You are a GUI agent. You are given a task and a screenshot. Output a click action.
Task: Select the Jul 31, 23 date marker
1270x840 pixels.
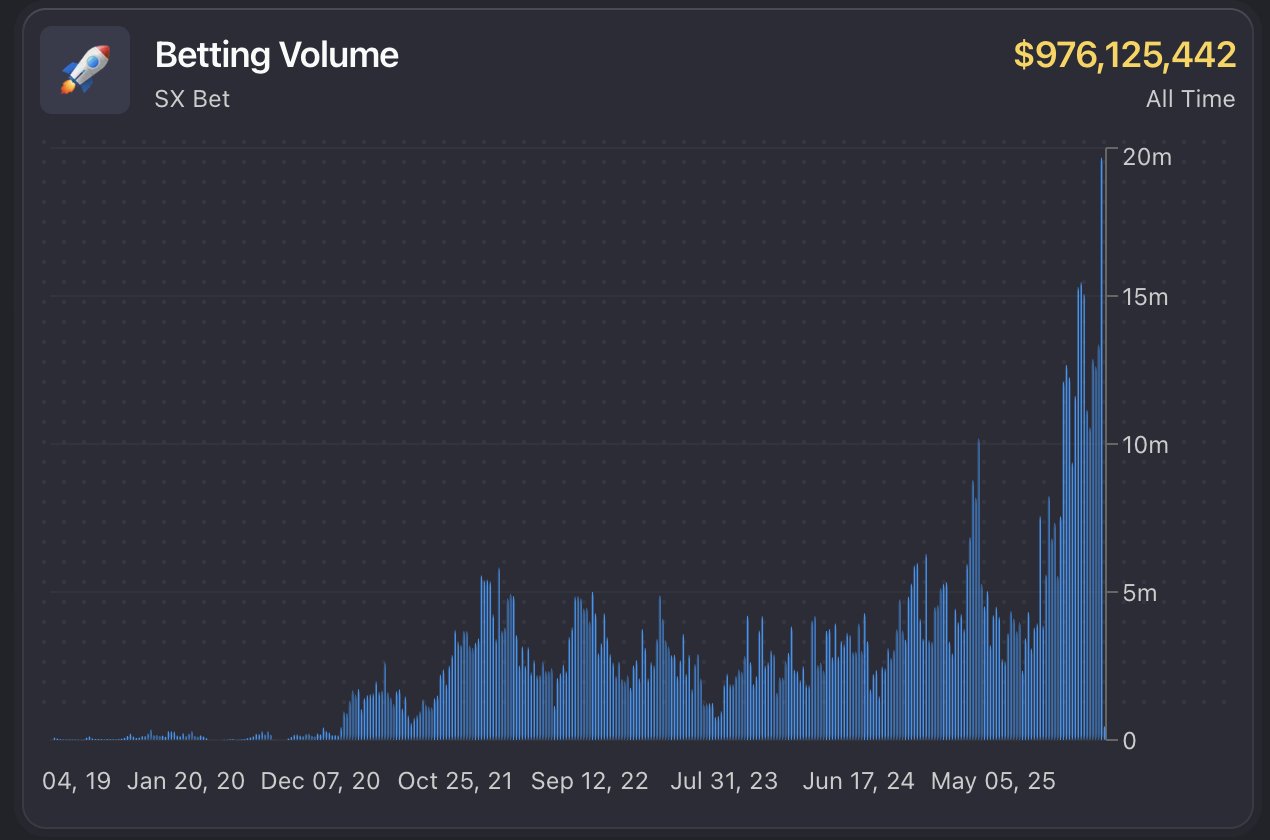[723, 781]
